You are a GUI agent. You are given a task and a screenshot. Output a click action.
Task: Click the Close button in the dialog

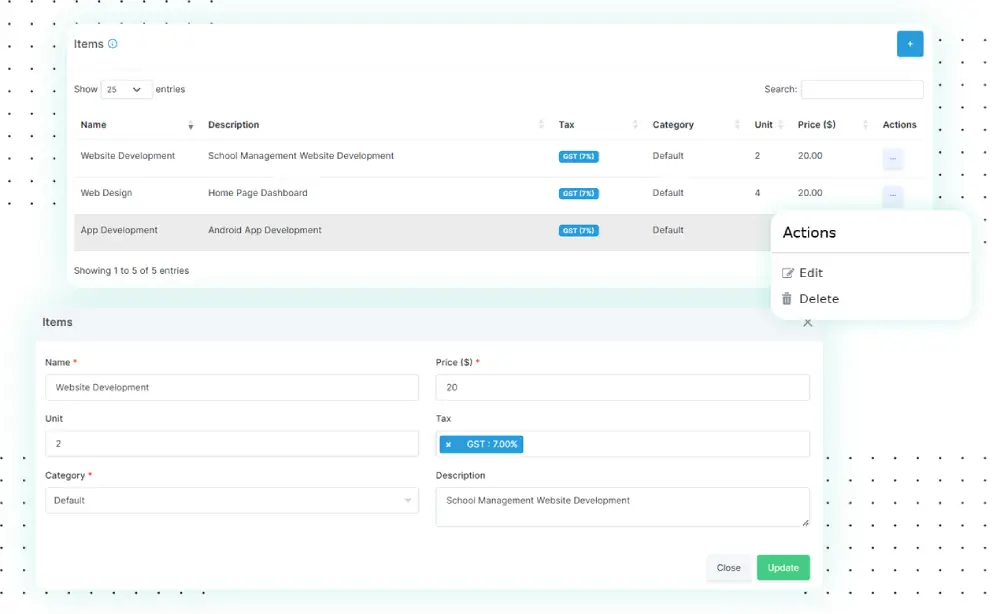pyautogui.click(x=729, y=567)
